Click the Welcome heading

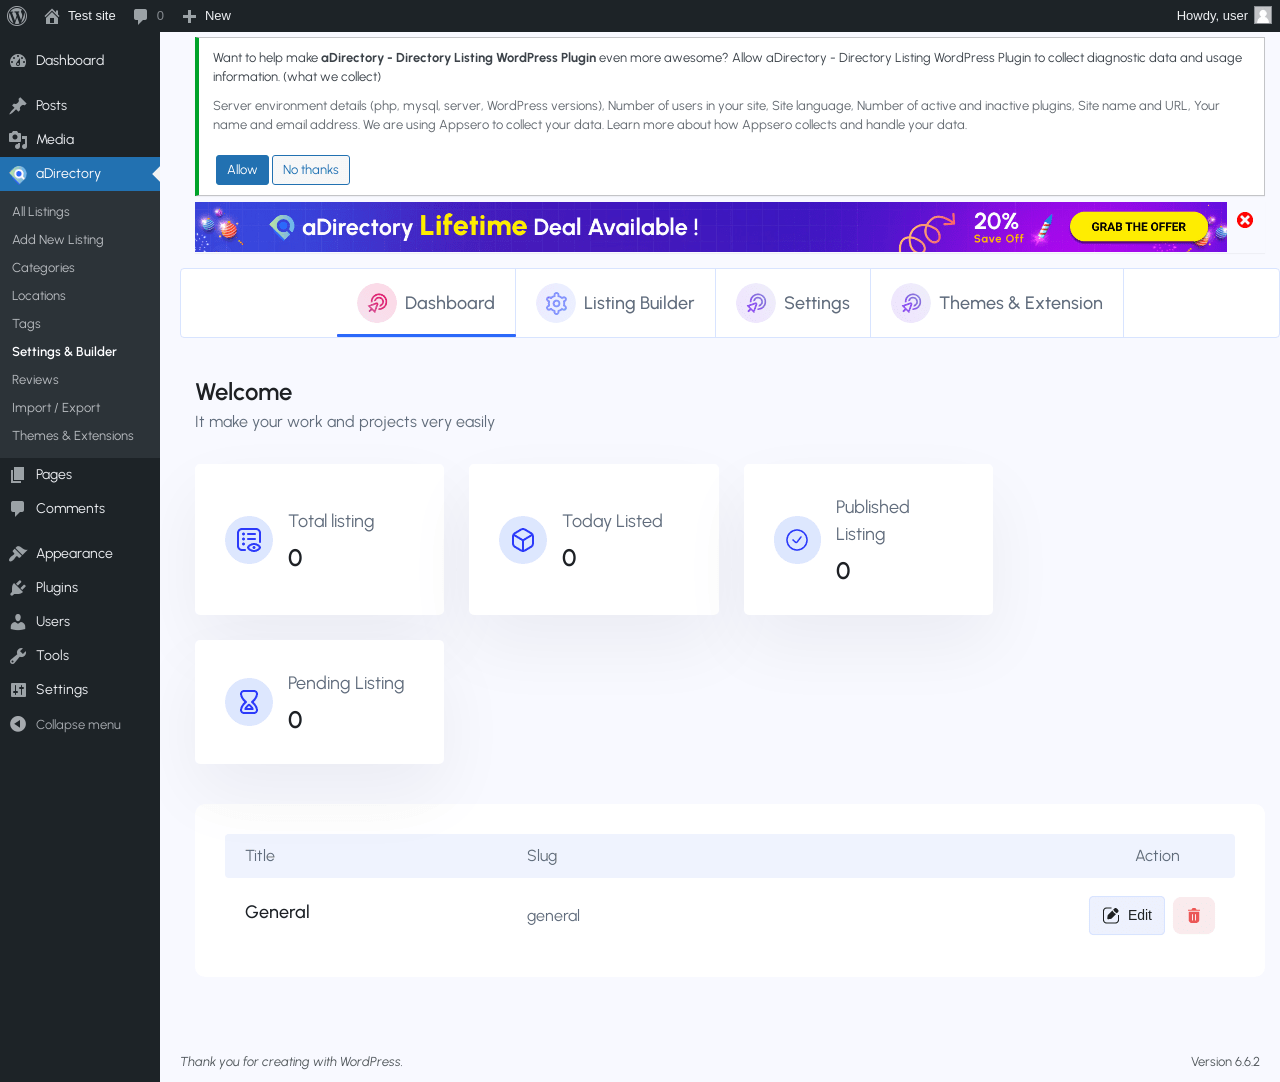[244, 392]
